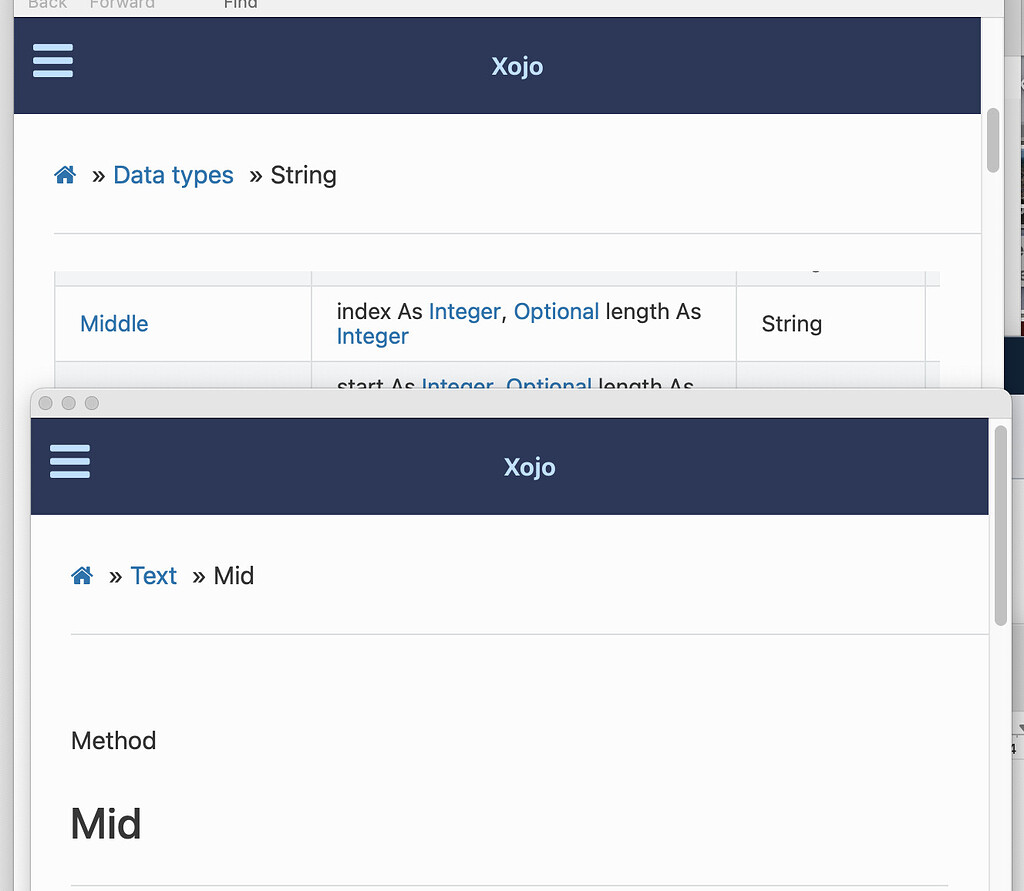Open the hamburger menu in the Mid page

tap(70, 462)
